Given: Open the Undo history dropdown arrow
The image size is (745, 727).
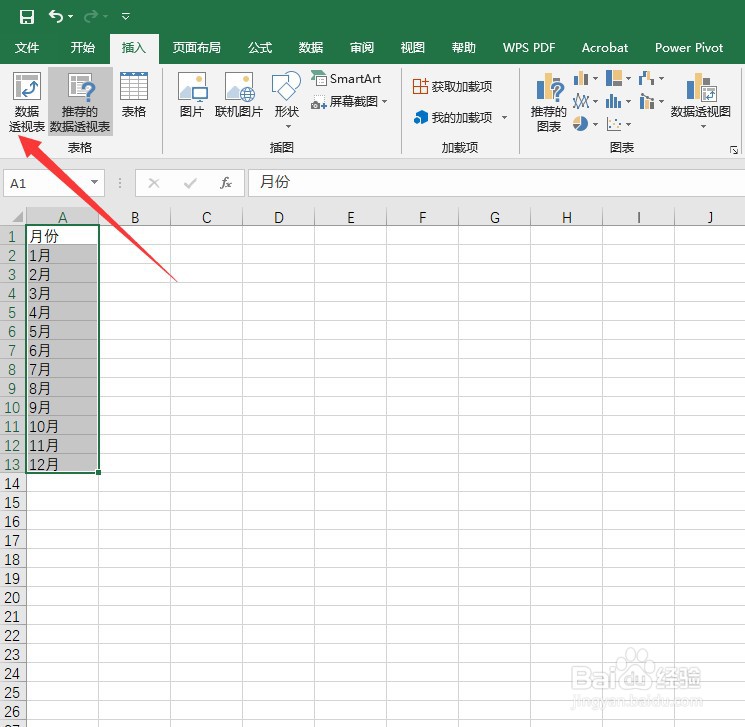Looking at the screenshot, I should point(71,17).
